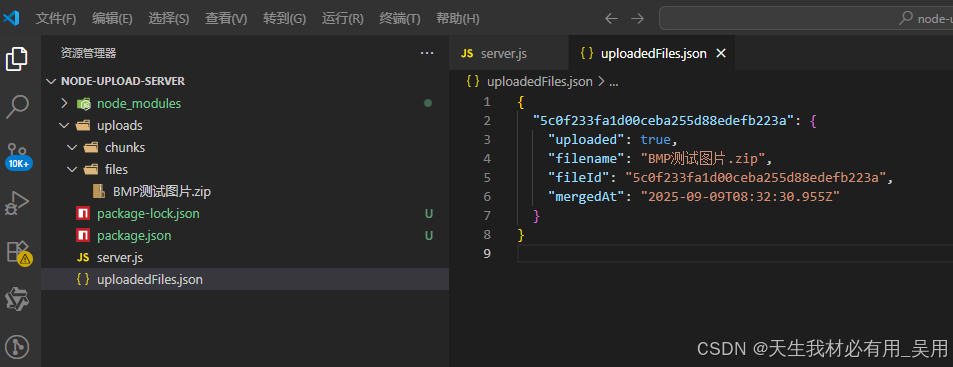Screen dimensions: 953x367
Task: Click the files folder icon
Action: coord(91,170)
